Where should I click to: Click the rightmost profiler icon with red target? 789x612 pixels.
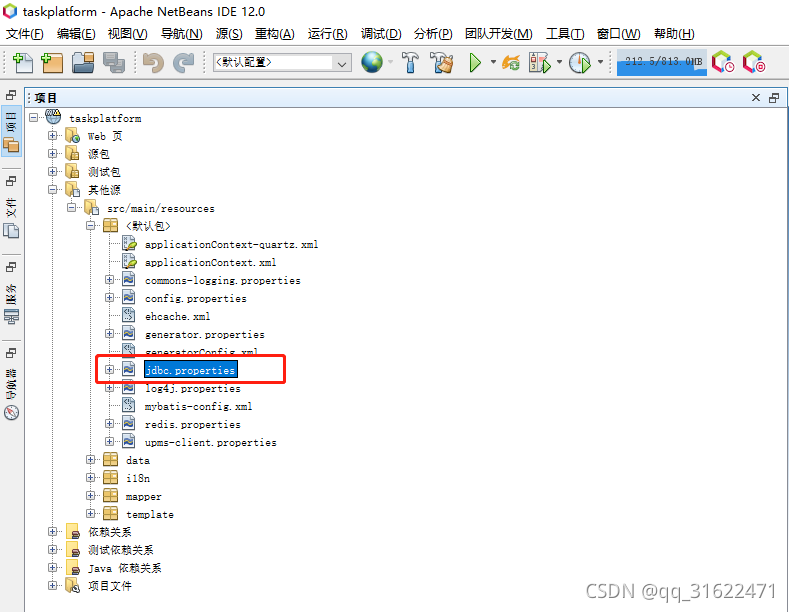coord(753,62)
